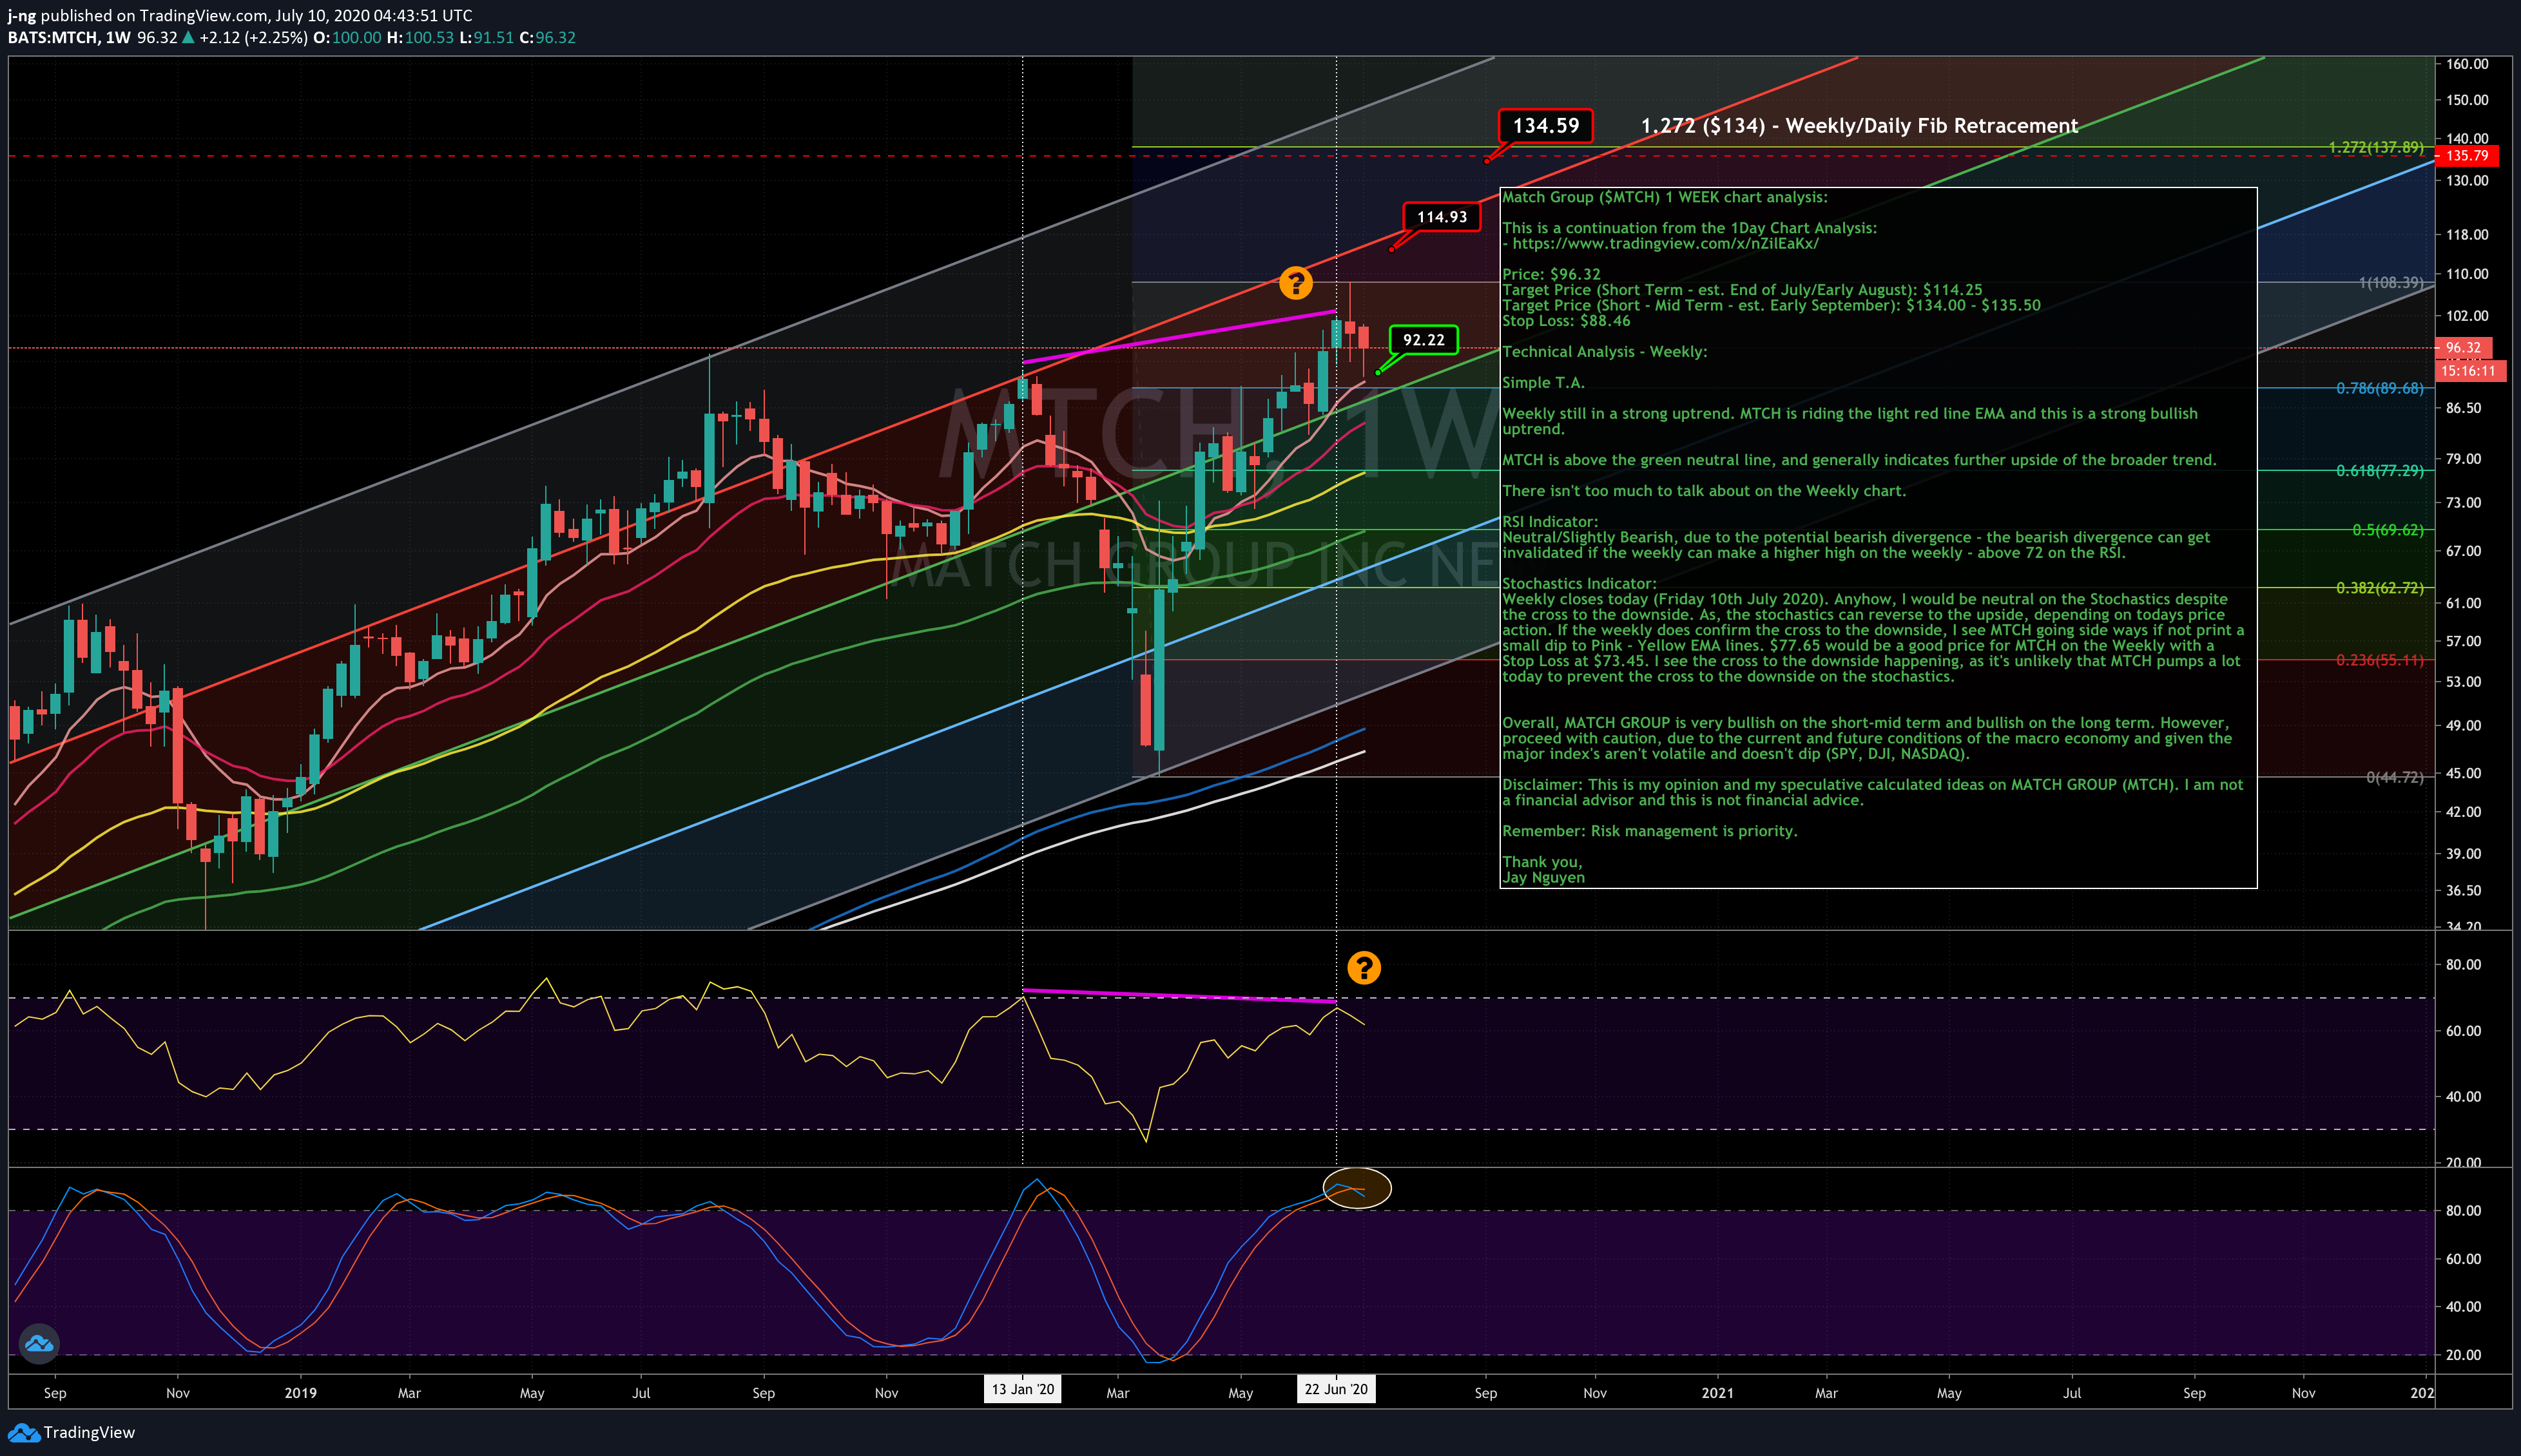The image size is (2521, 1456).
Task: Click the 13 Jan '20 date marker
Action: (x=1022, y=1389)
